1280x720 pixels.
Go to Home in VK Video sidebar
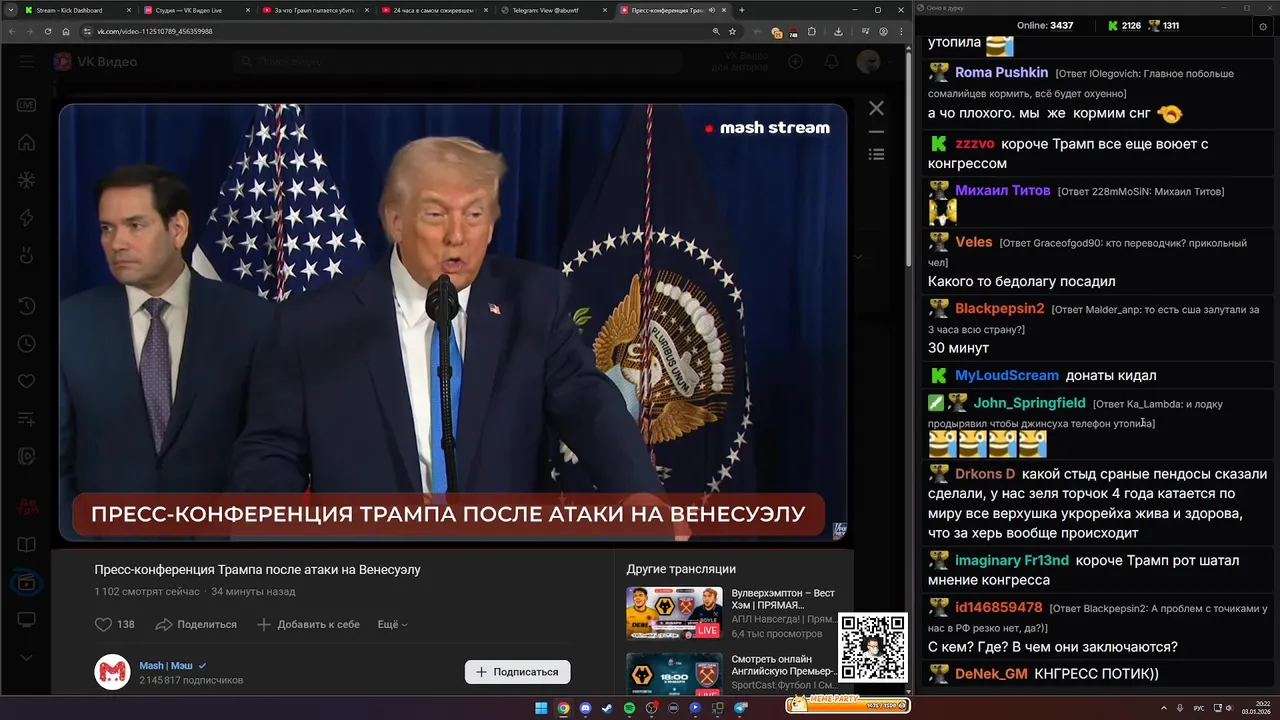tap(26, 143)
